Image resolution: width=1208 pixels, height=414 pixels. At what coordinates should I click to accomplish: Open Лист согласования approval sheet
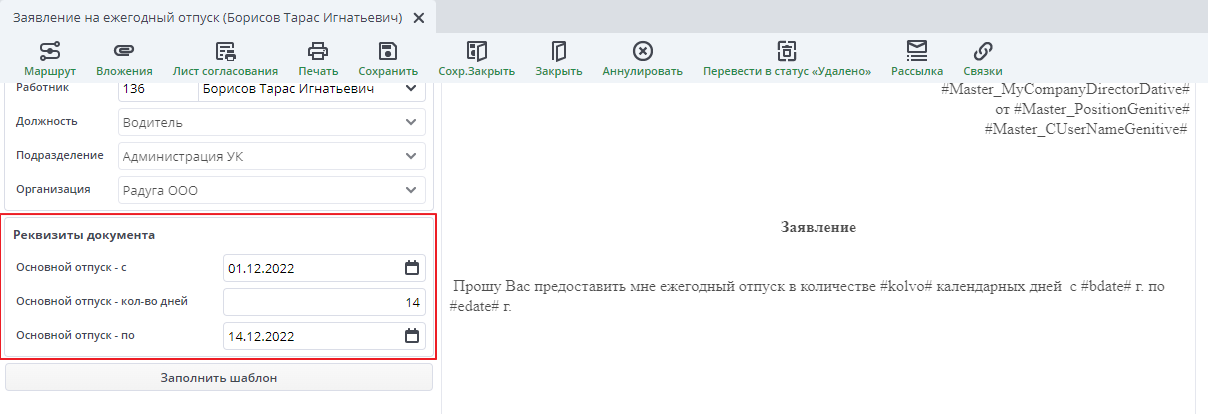pos(225,50)
